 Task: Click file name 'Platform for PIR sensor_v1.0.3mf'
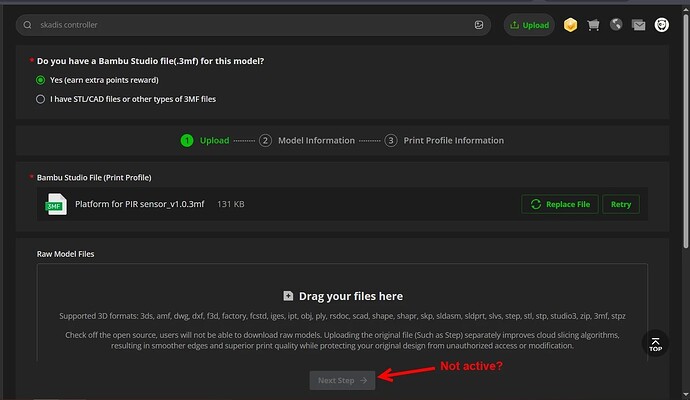pyautogui.click(x=139, y=204)
